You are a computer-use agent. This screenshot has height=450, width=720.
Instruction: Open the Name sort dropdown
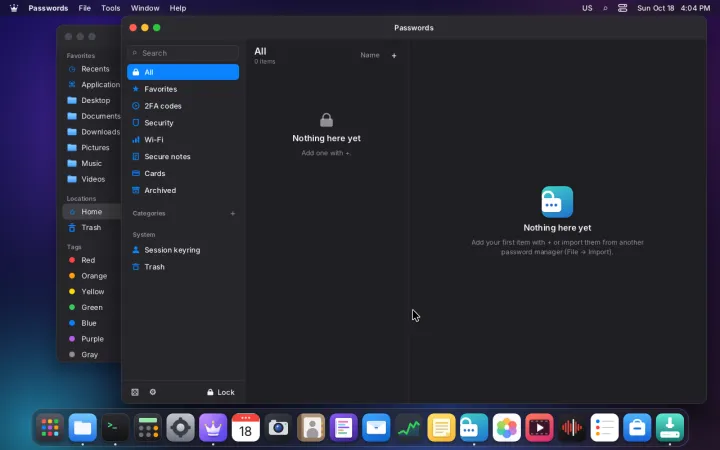(x=370, y=55)
